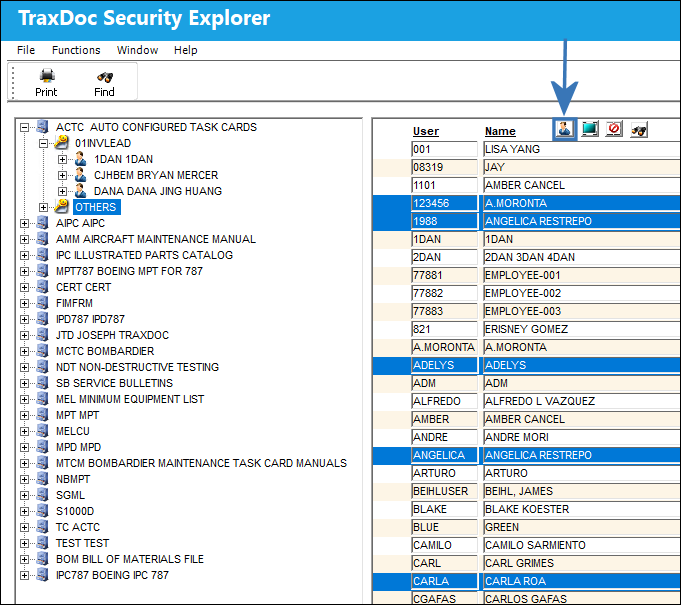681x605 pixels.
Task: Click the book icon beside ACTC AUTO CONFIGURED
Action: pos(42,127)
